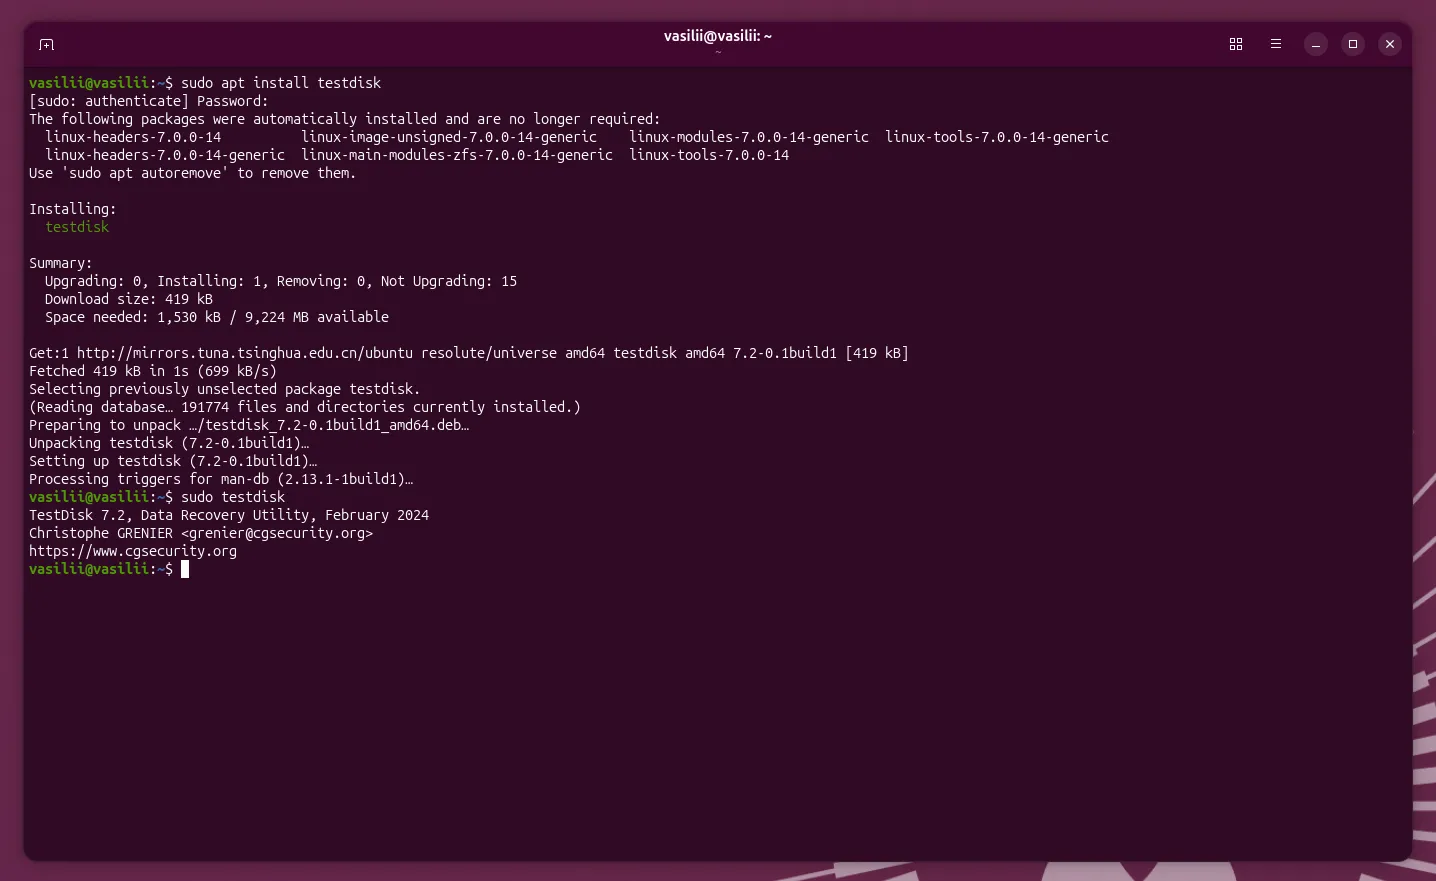Click the window title vasilii@vasilii: ~

[x=718, y=36]
